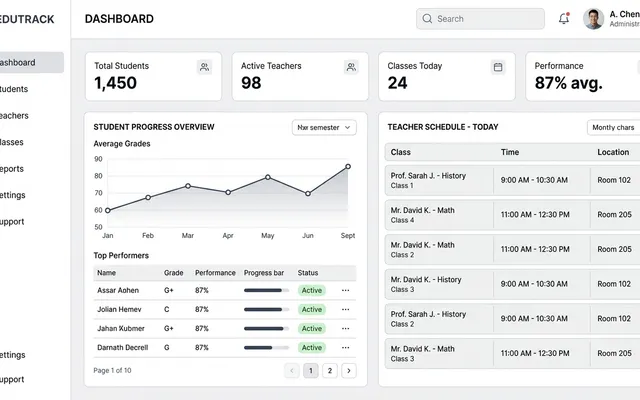Open more options for Assar Aohen
Viewport: 640px width, 400px height.
click(345, 290)
